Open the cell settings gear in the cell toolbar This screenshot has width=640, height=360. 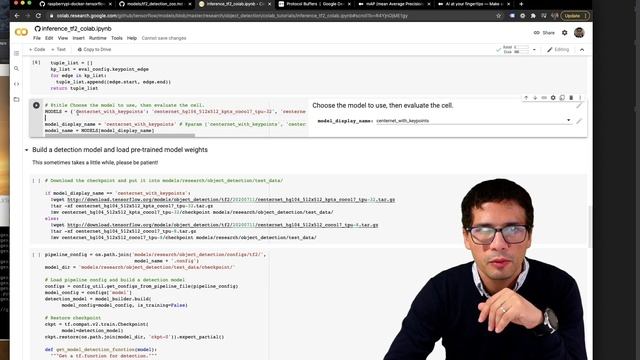(553, 98)
